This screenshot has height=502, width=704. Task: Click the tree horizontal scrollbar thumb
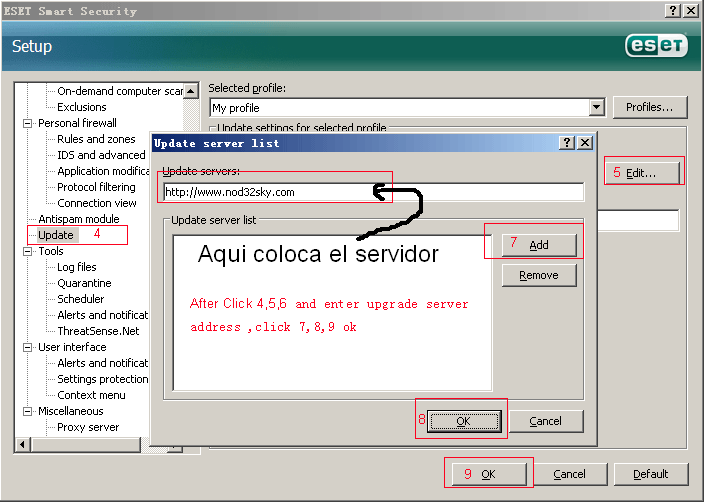[x=86, y=445]
